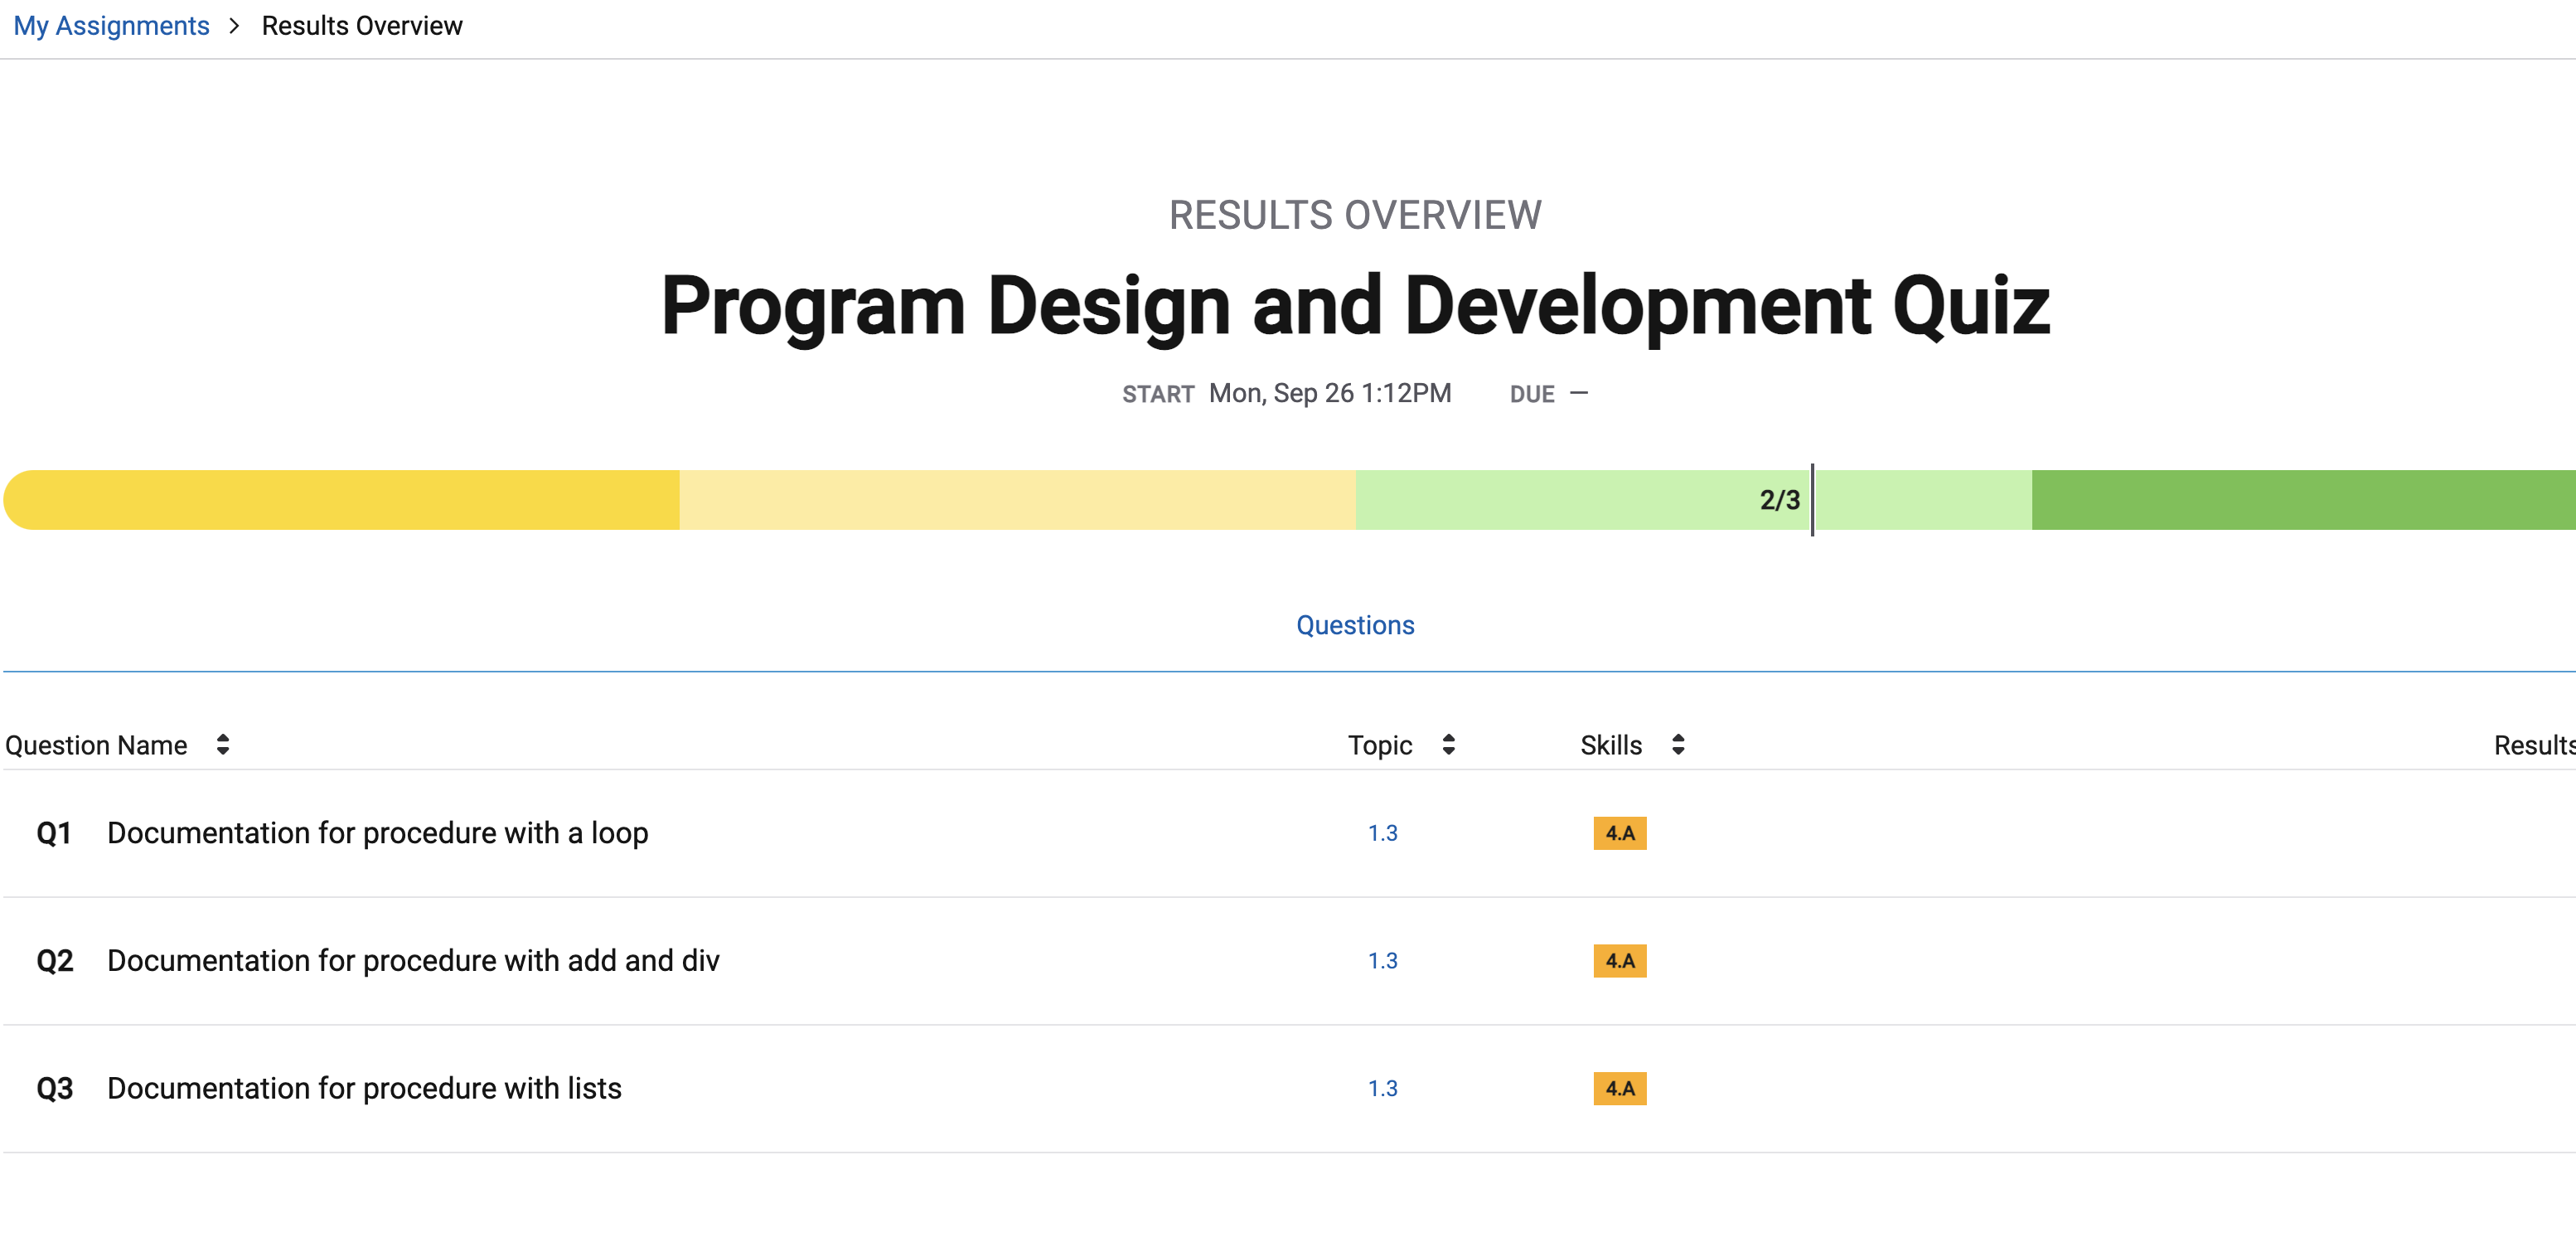Click the Q1 question number label
This screenshot has height=1257, width=2576.
(x=54, y=833)
